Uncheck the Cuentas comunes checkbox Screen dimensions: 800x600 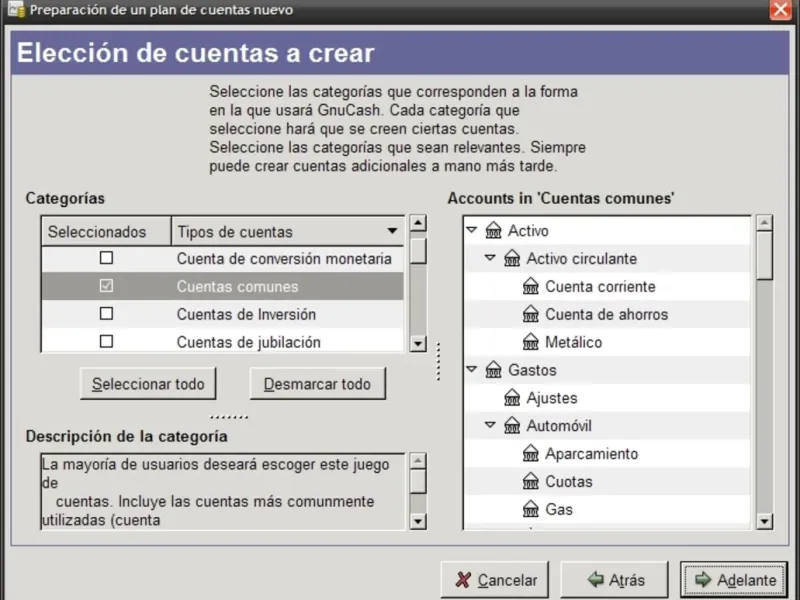pyautogui.click(x=106, y=286)
